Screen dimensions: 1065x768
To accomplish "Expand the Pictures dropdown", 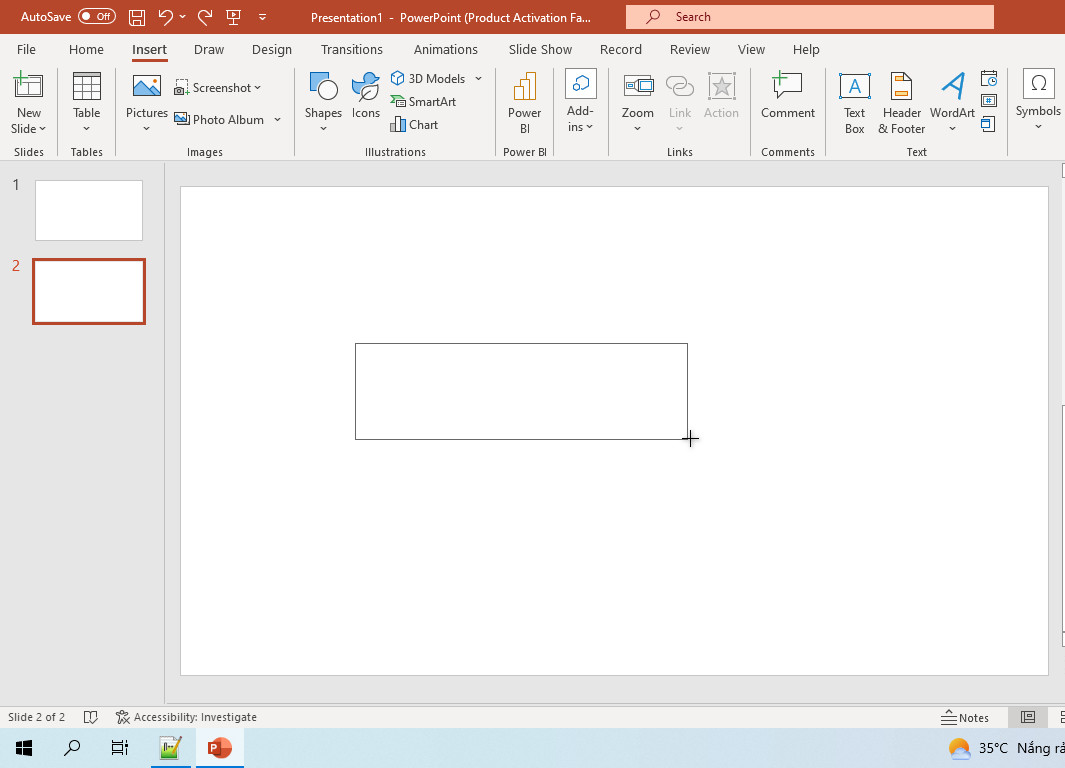I will pos(146,129).
